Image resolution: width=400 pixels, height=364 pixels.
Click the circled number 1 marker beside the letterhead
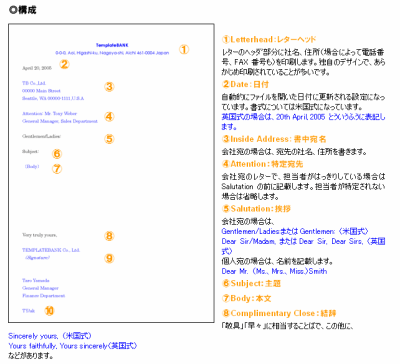(x=184, y=50)
